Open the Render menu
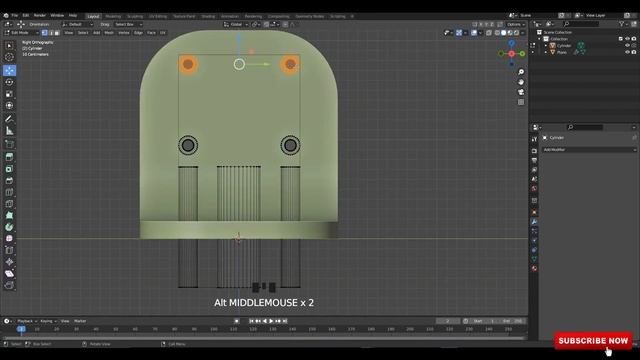 click(40, 16)
